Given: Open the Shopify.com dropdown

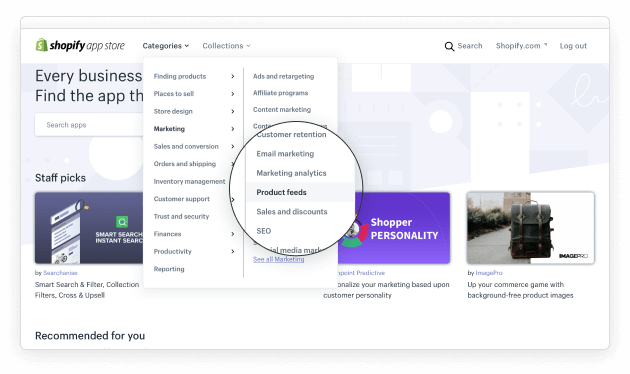Looking at the screenshot, I should pyautogui.click(x=521, y=46).
